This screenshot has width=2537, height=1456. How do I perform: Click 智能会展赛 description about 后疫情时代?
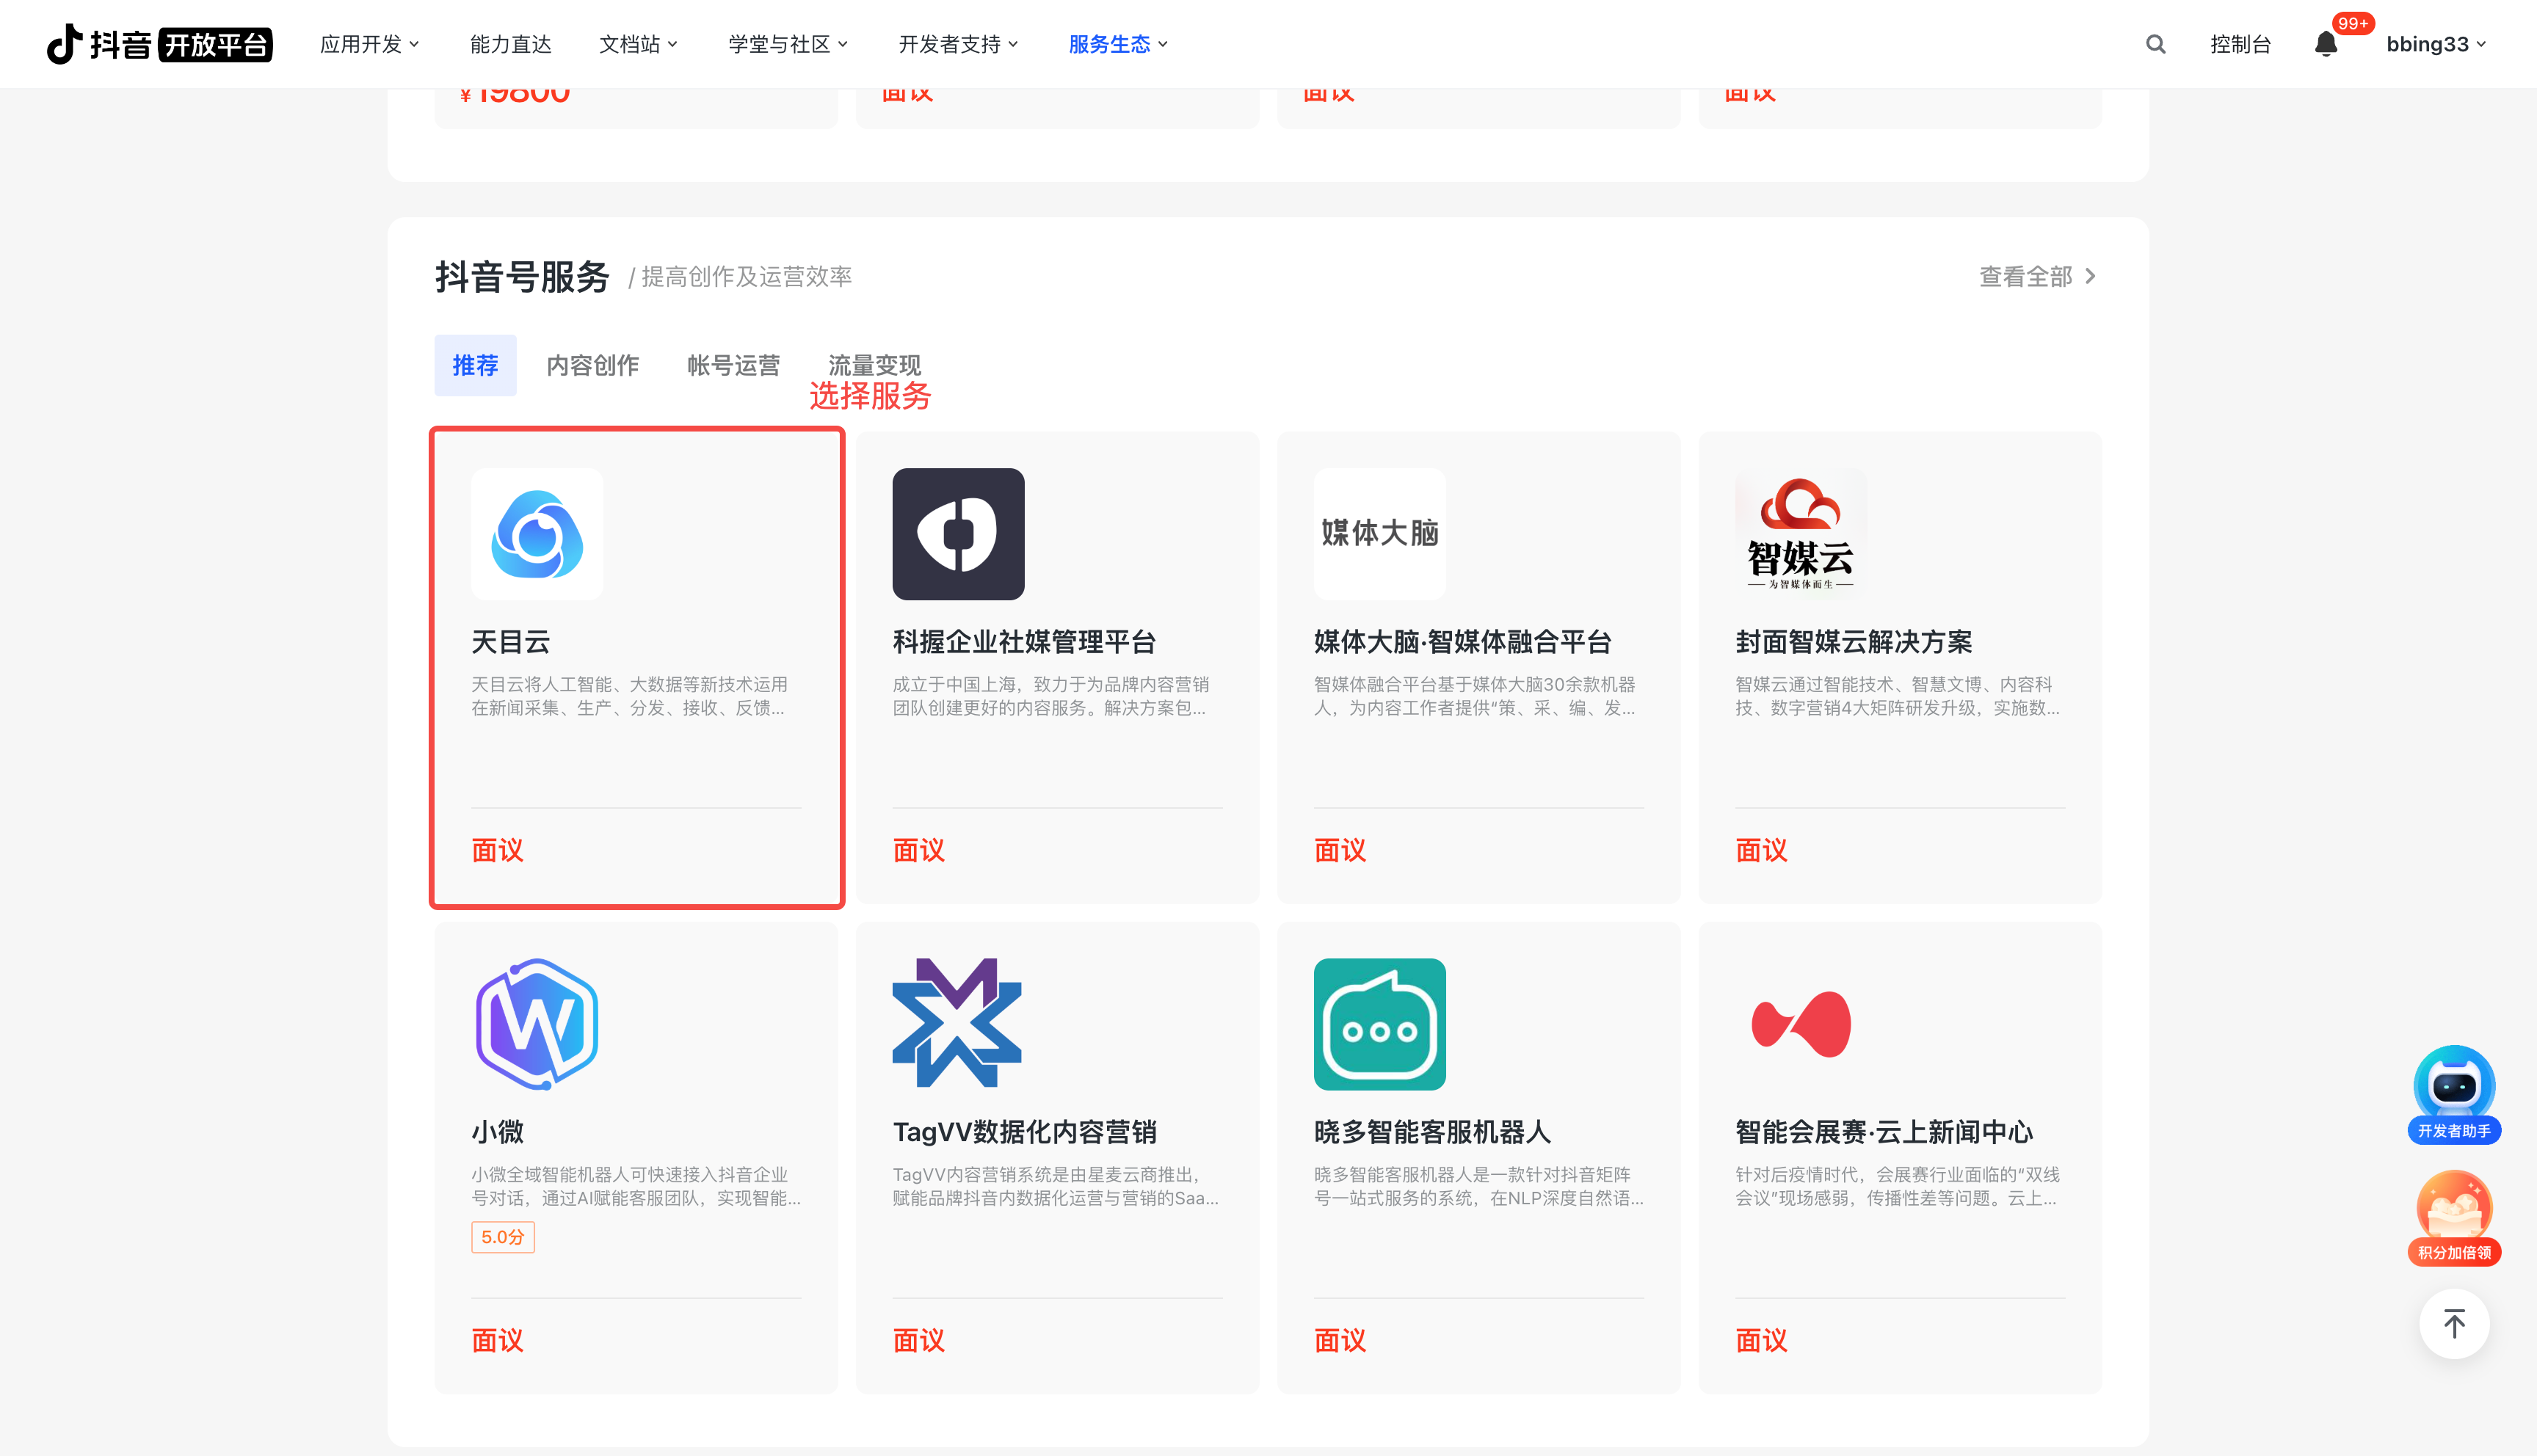tap(1897, 1186)
